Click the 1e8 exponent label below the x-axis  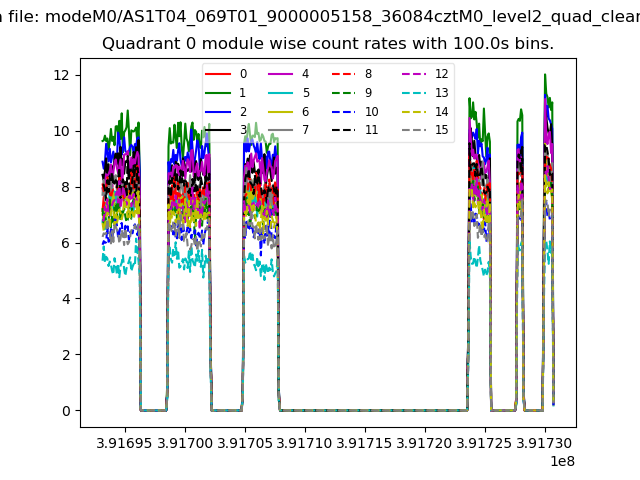point(560,461)
